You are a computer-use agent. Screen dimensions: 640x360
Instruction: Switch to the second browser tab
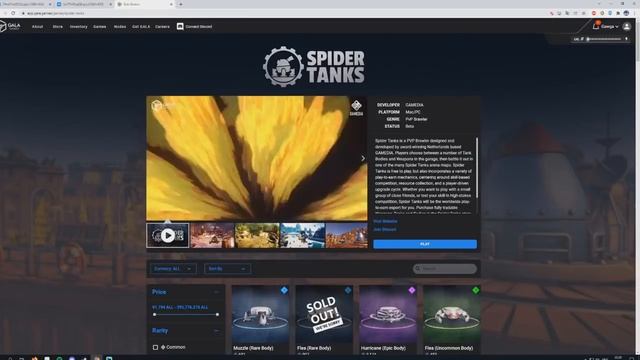pos(84,4)
